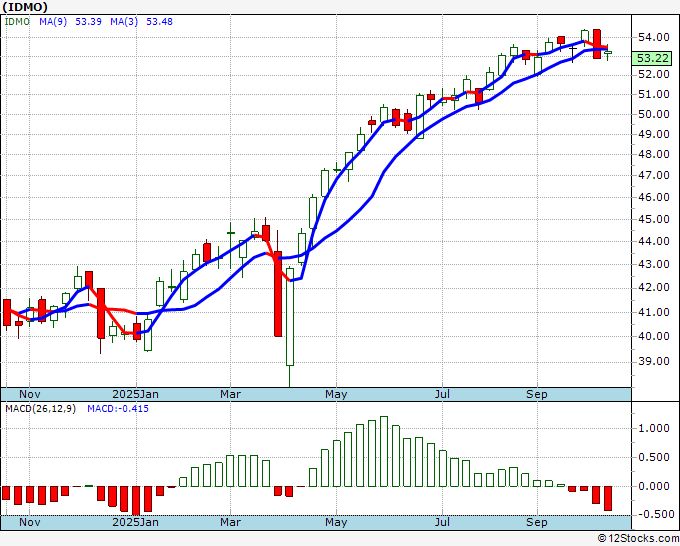Select the MA(3) legend label
Viewport: 680px width, 546px height.
[124, 22]
